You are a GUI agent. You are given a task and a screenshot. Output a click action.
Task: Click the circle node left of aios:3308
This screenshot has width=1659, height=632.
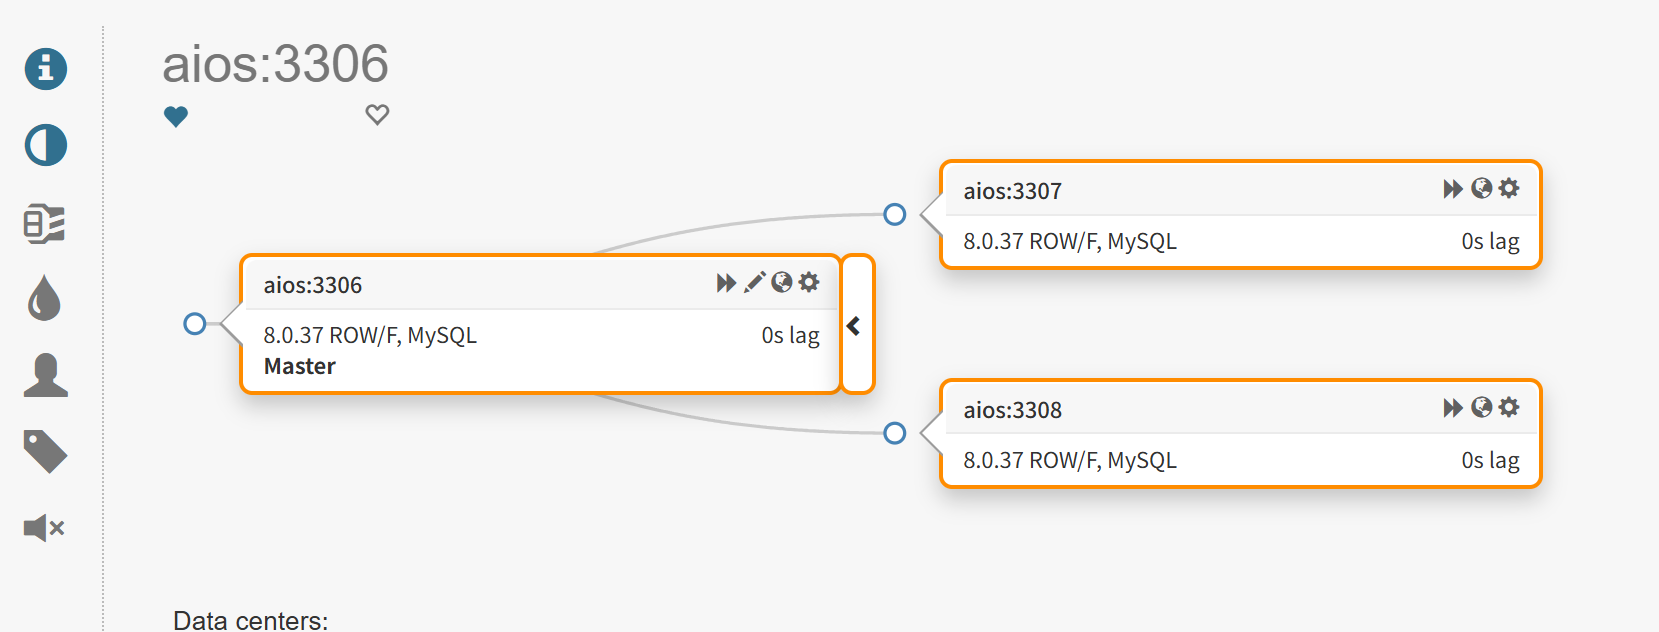point(895,433)
